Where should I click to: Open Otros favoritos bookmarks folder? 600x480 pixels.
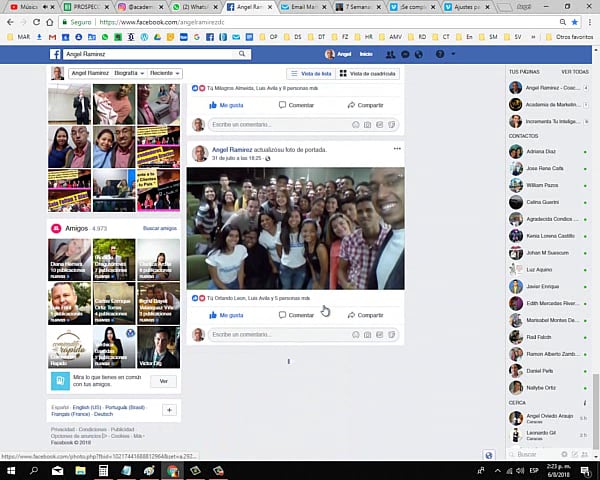569,37
